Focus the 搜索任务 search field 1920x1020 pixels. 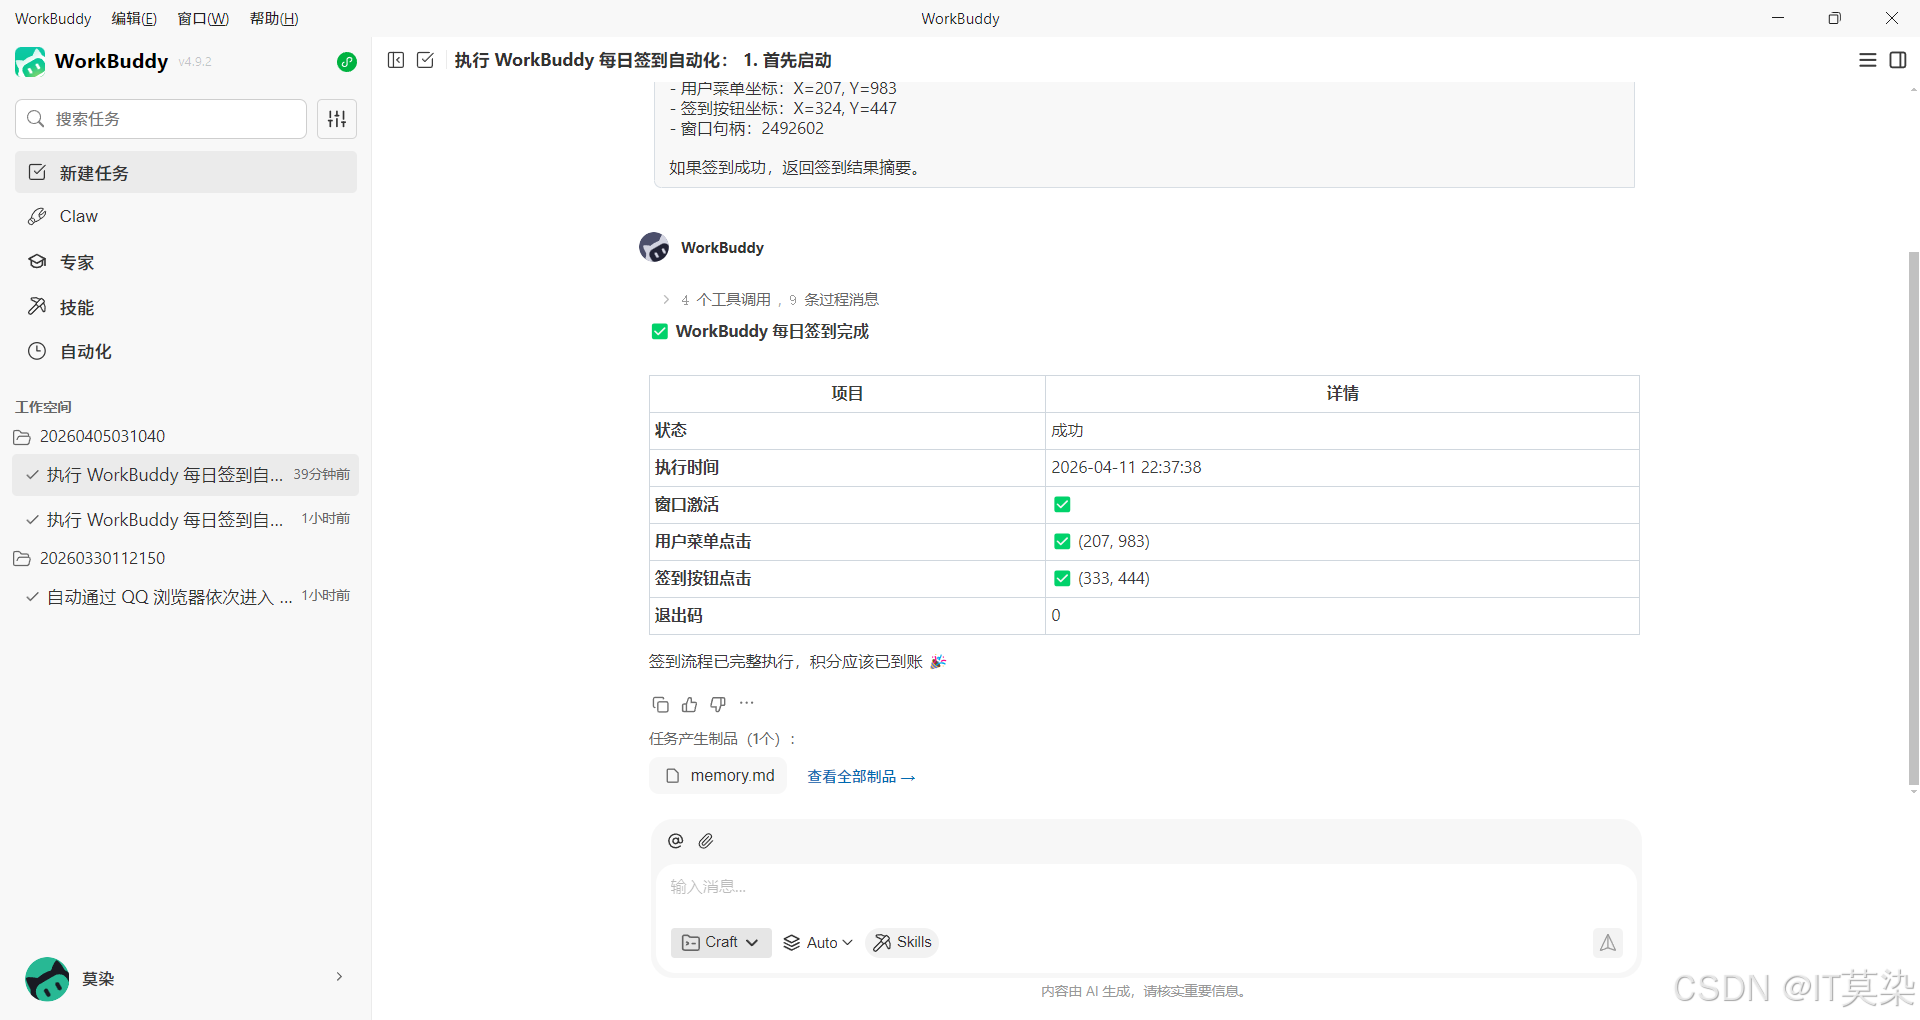pyautogui.click(x=161, y=119)
